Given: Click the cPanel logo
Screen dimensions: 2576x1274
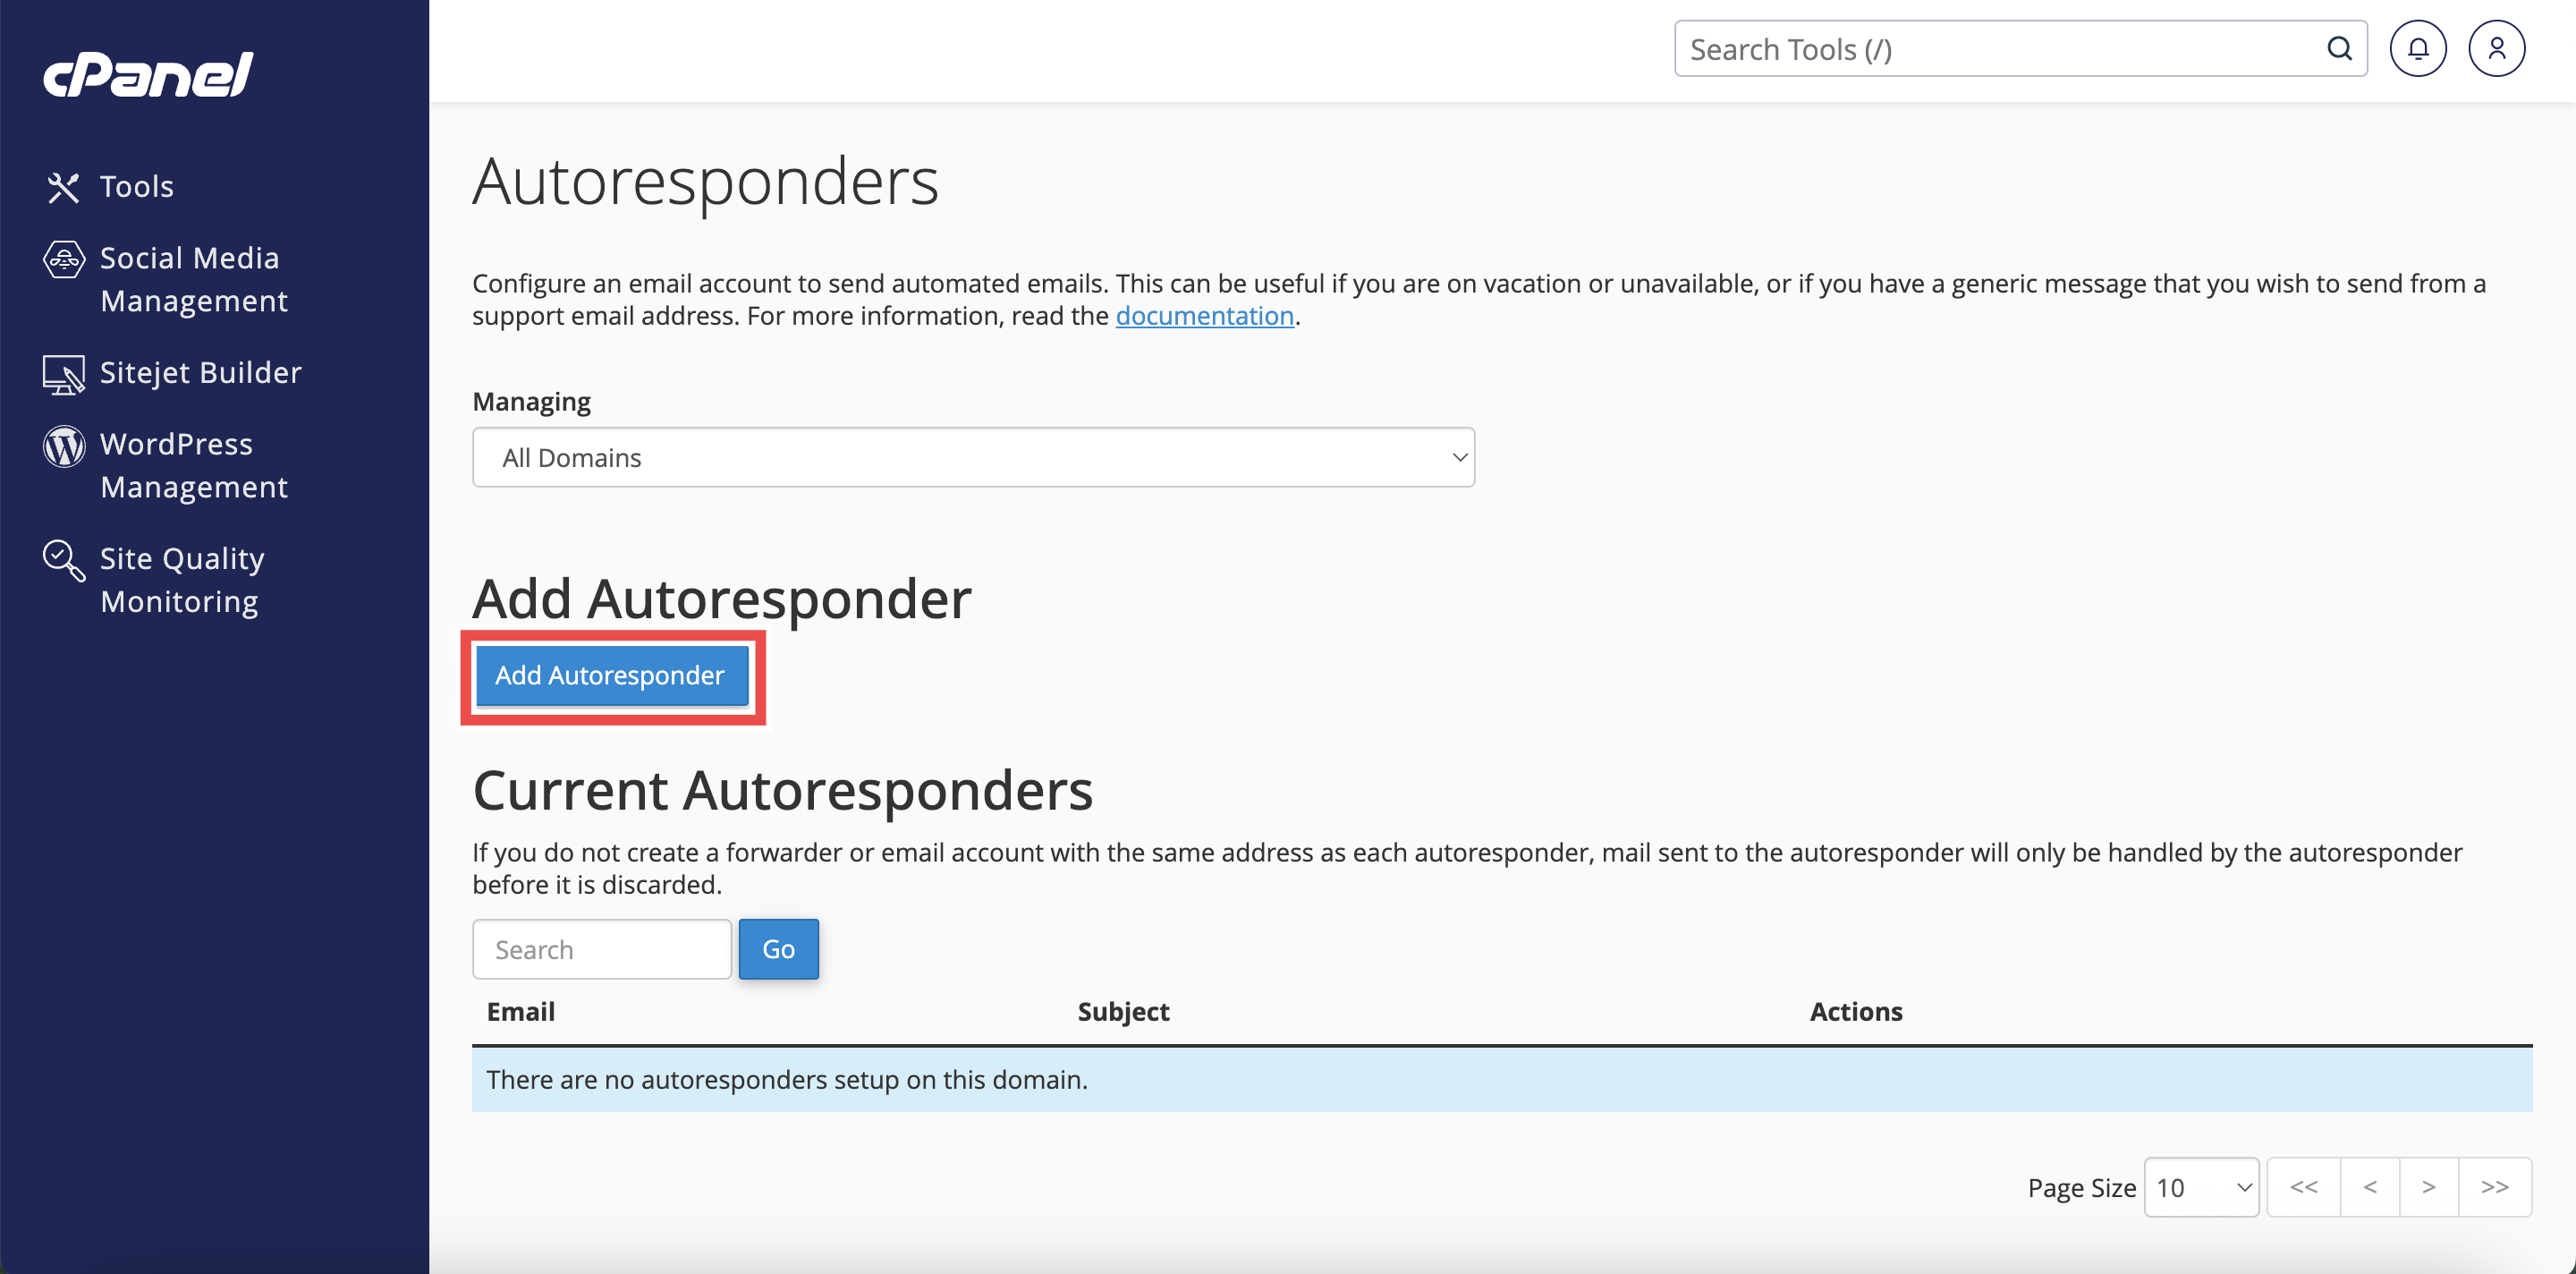Looking at the screenshot, I should (x=148, y=75).
